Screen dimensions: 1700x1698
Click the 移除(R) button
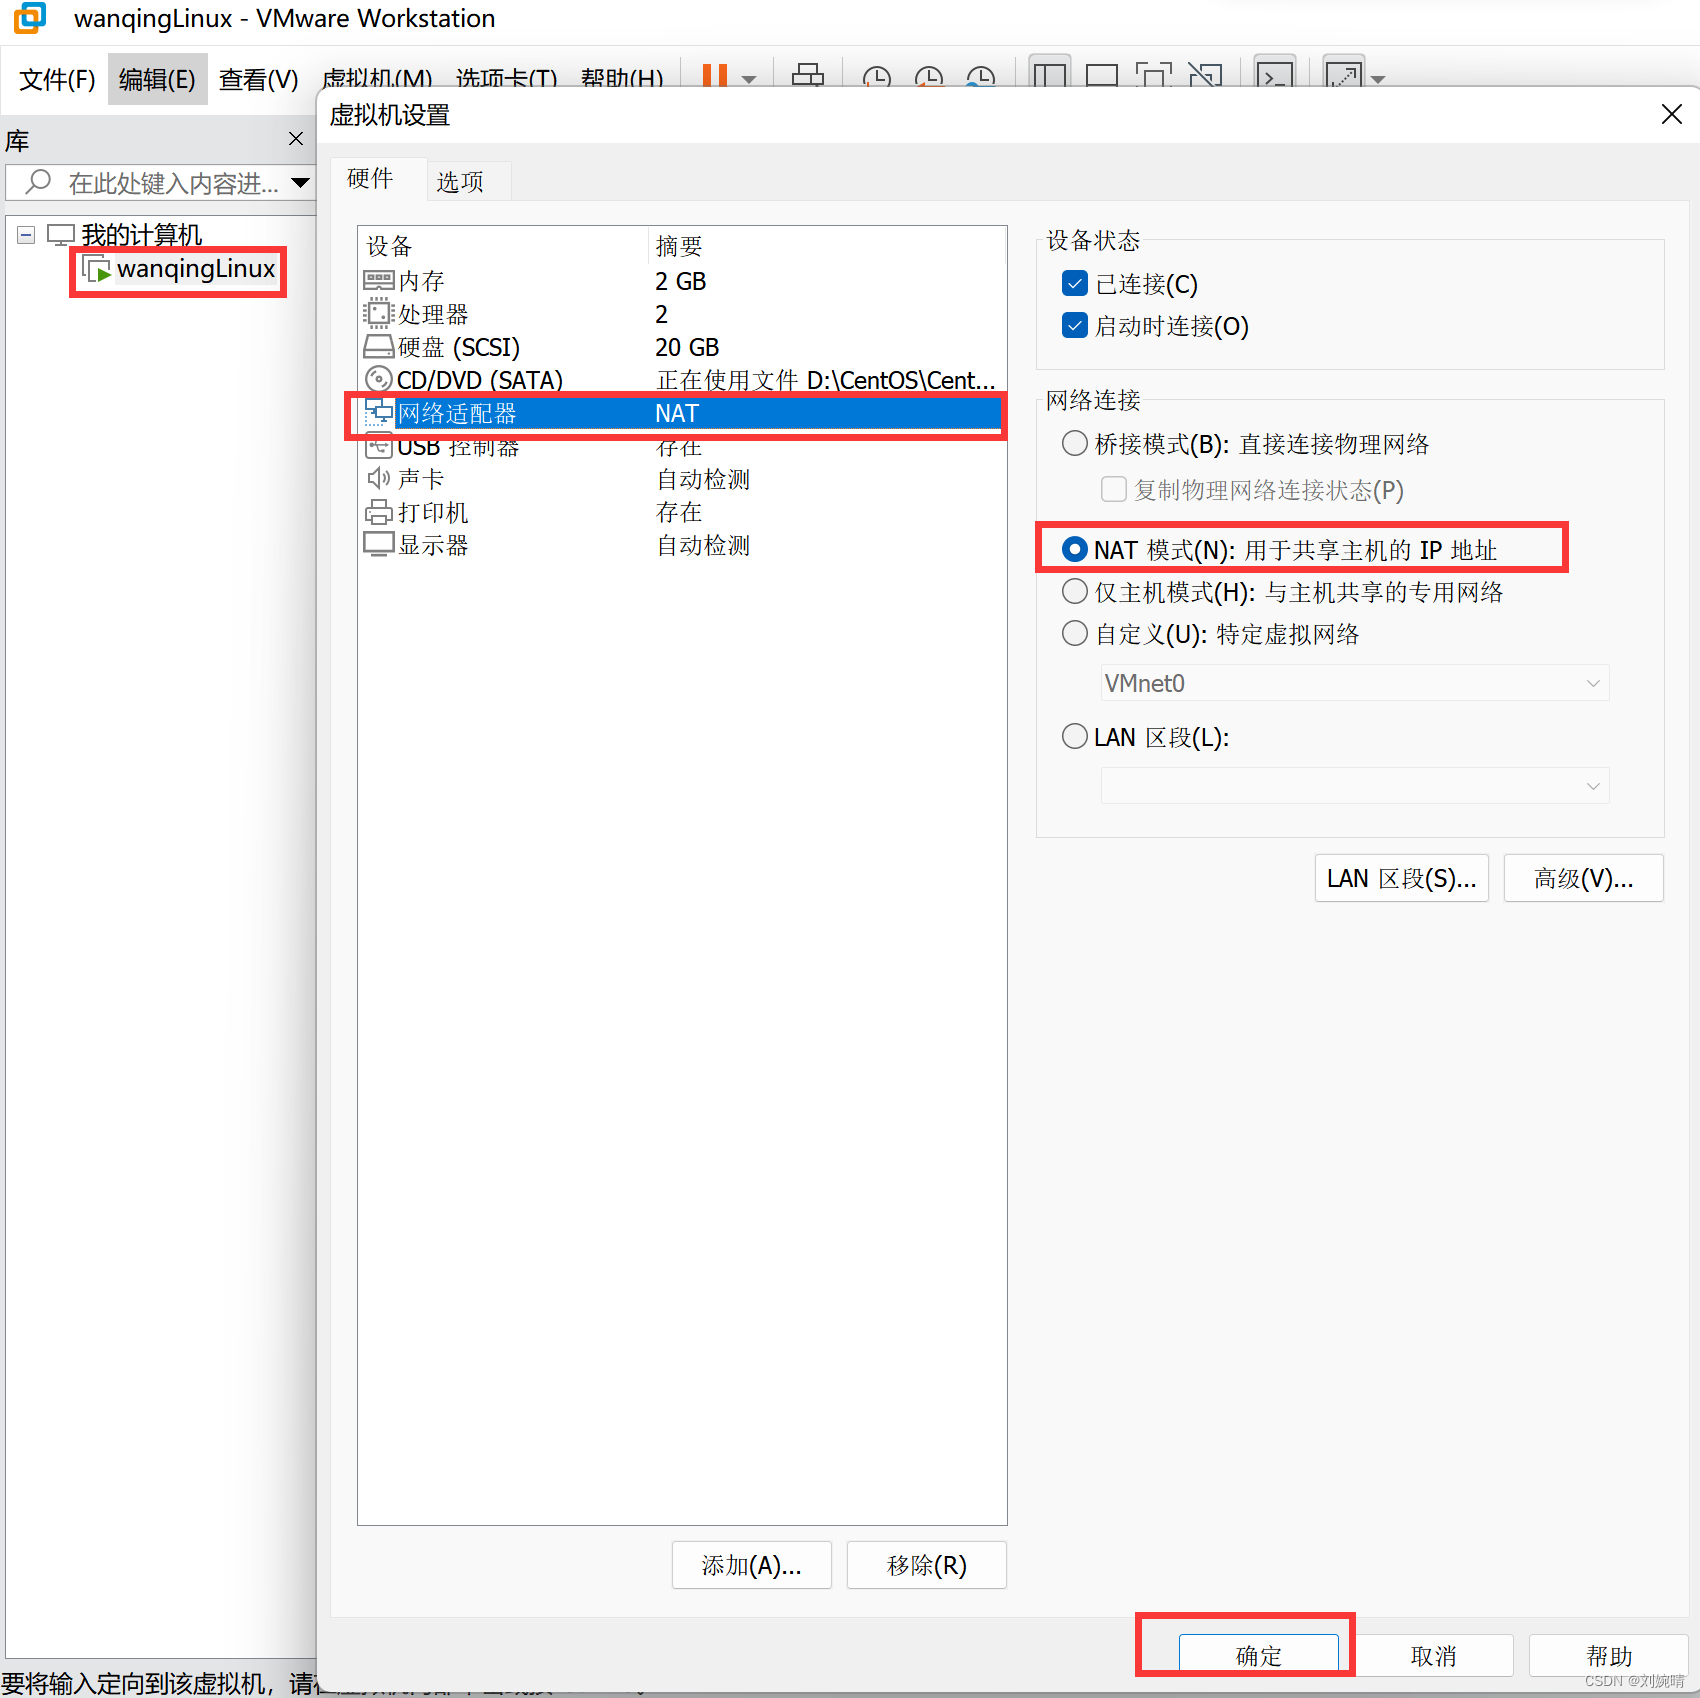point(926,1565)
